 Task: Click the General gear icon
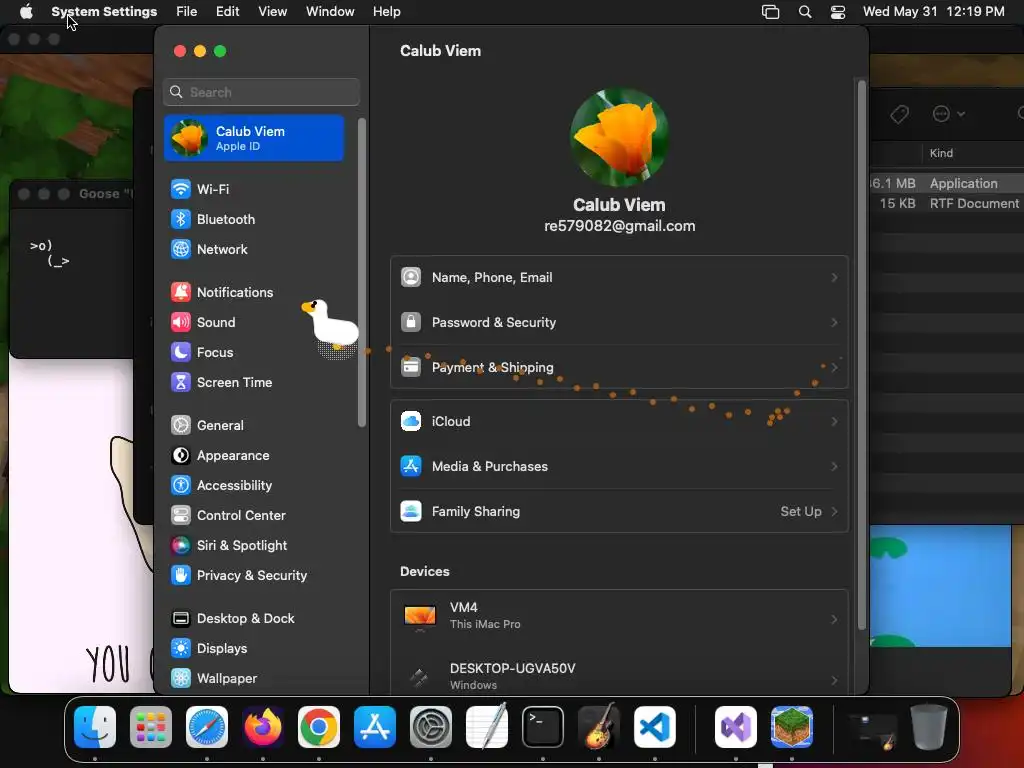[x=180, y=425]
